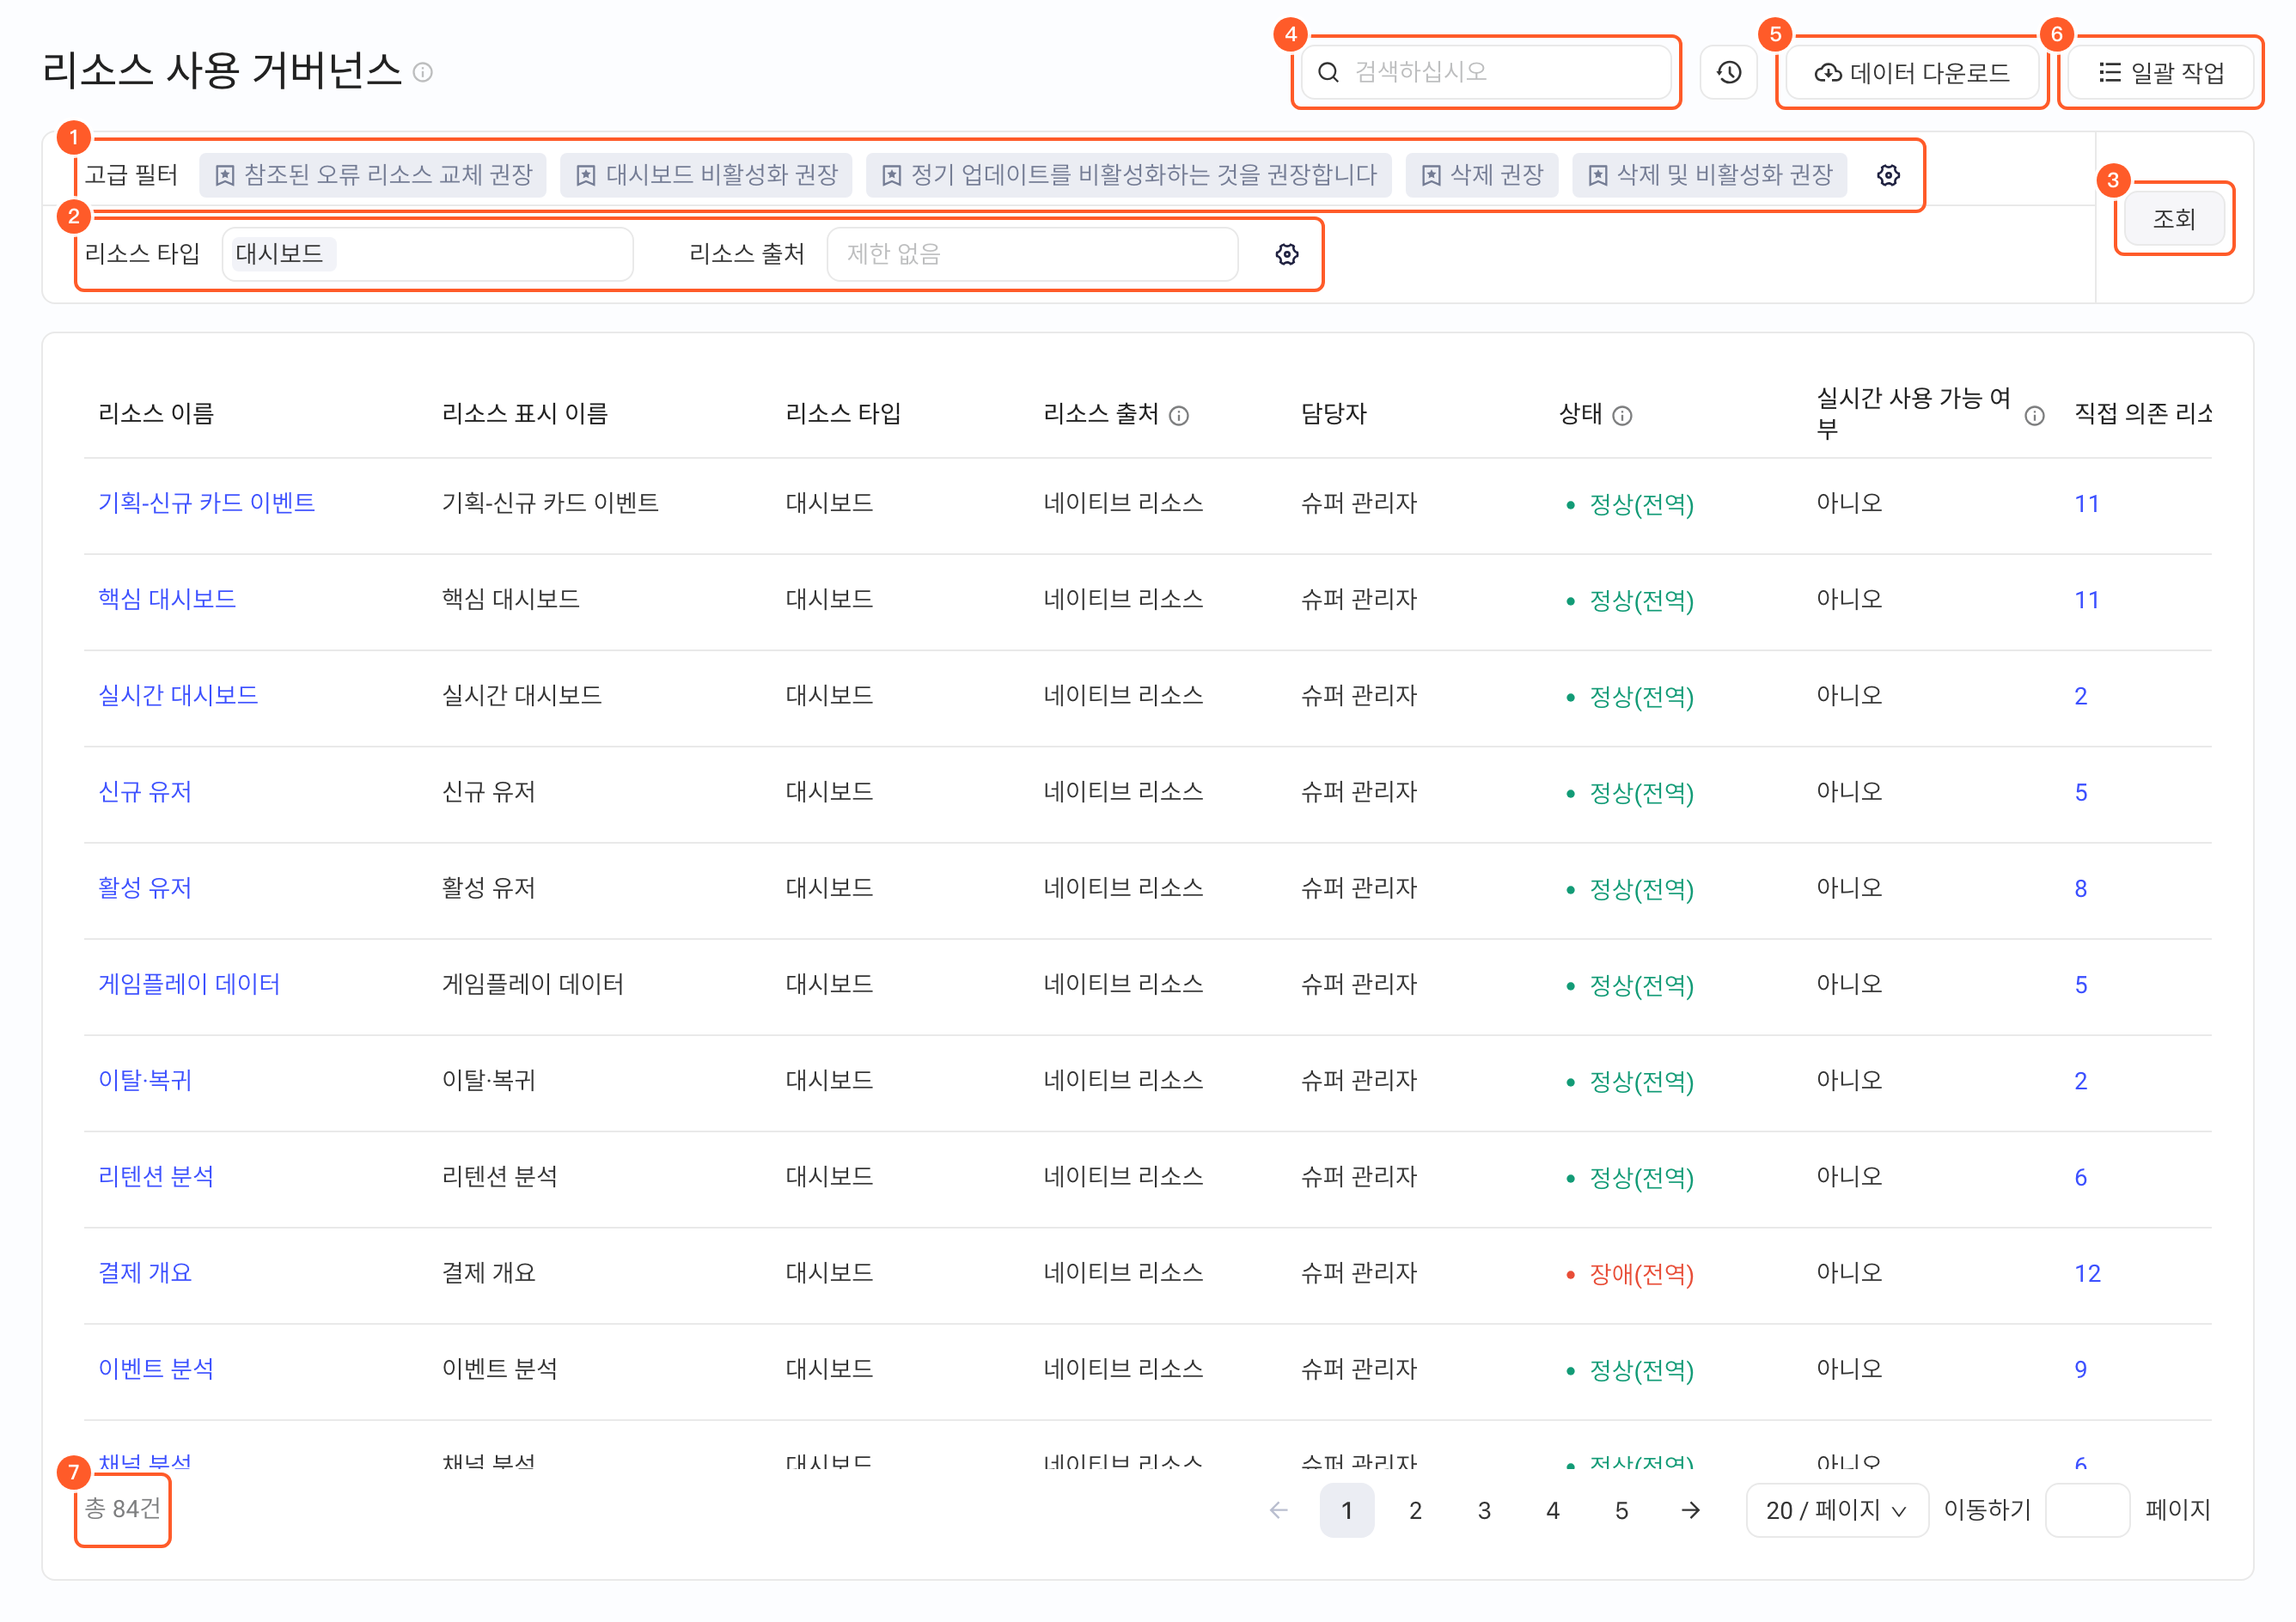Go to next page arrow
The width and height of the screenshot is (2296, 1622).
pyautogui.click(x=1690, y=1510)
